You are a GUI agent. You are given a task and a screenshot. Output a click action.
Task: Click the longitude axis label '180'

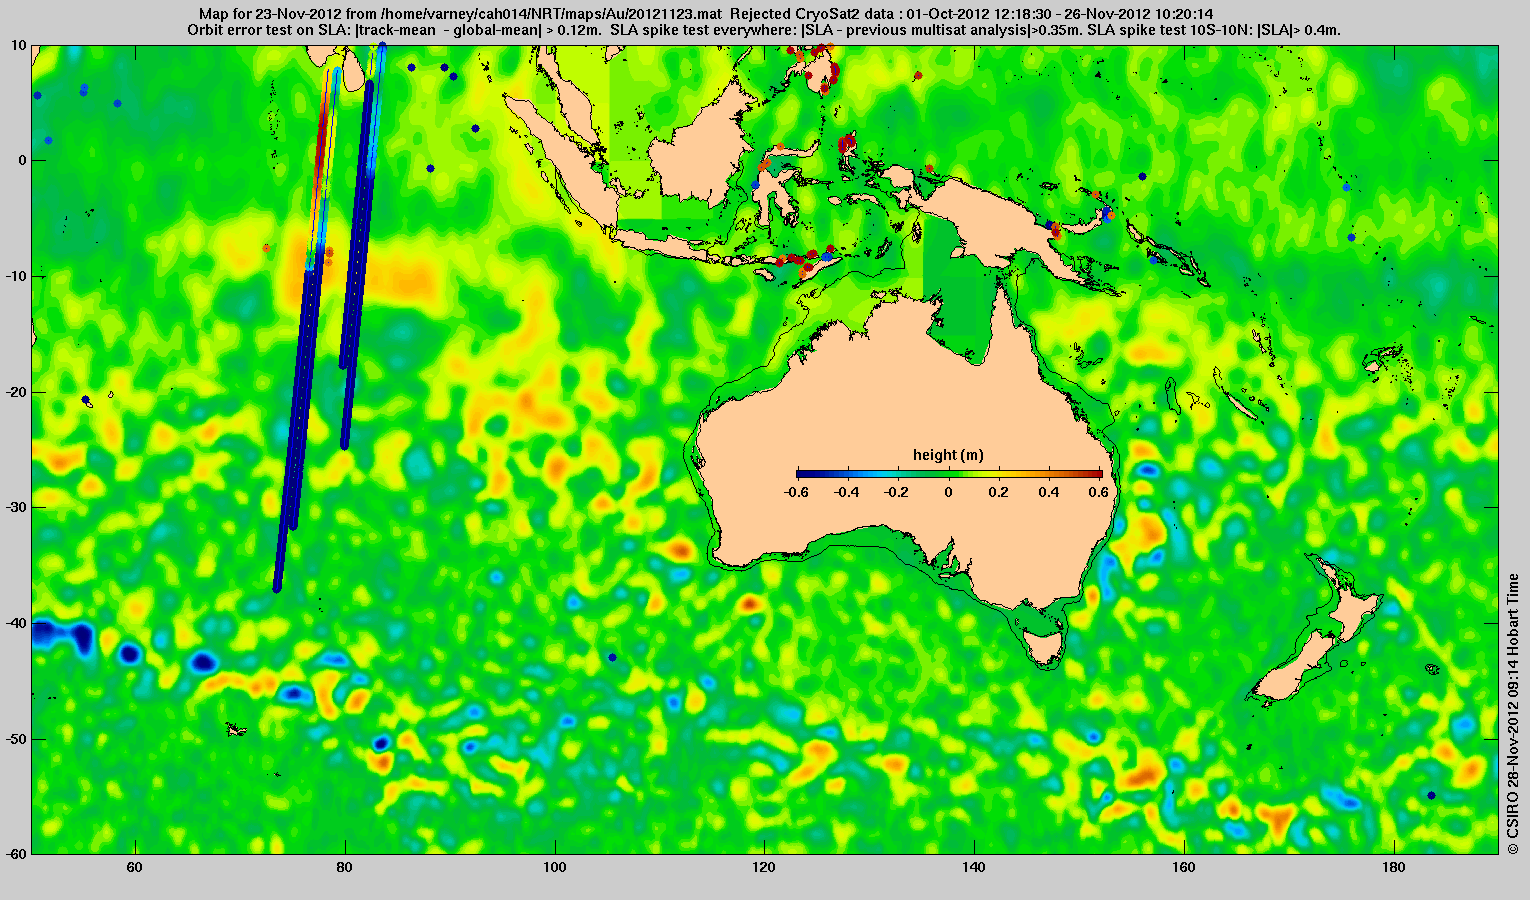(1394, 868)
